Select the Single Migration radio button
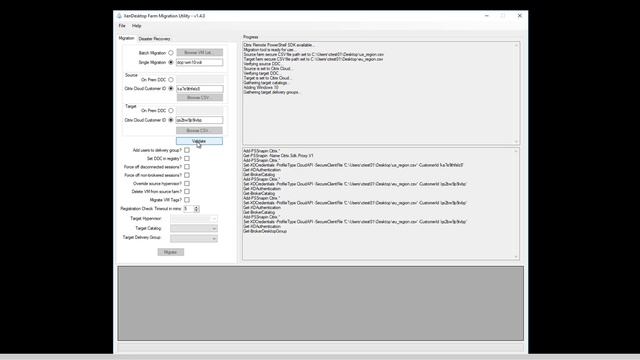Viewport: 640px width, 360px height. 171,62
